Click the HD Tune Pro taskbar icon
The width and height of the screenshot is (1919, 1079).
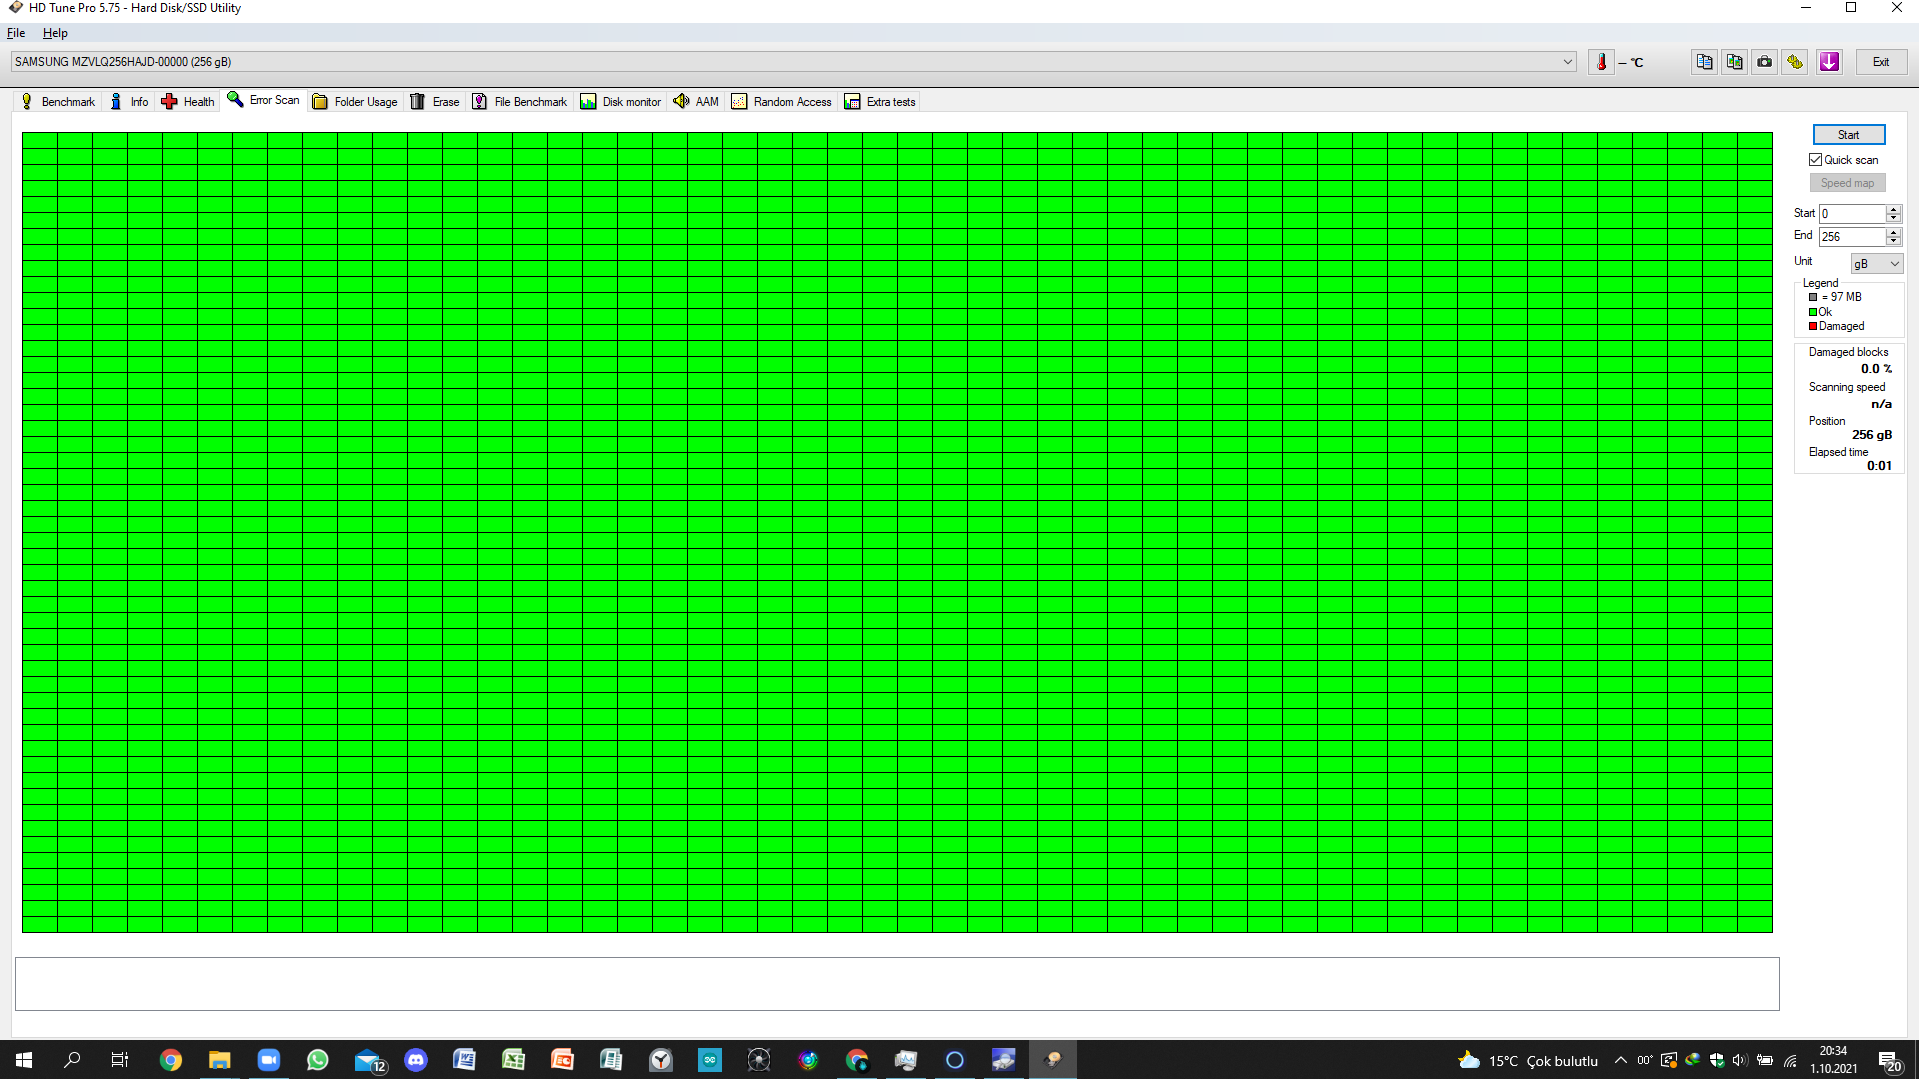point(1053,1060)
